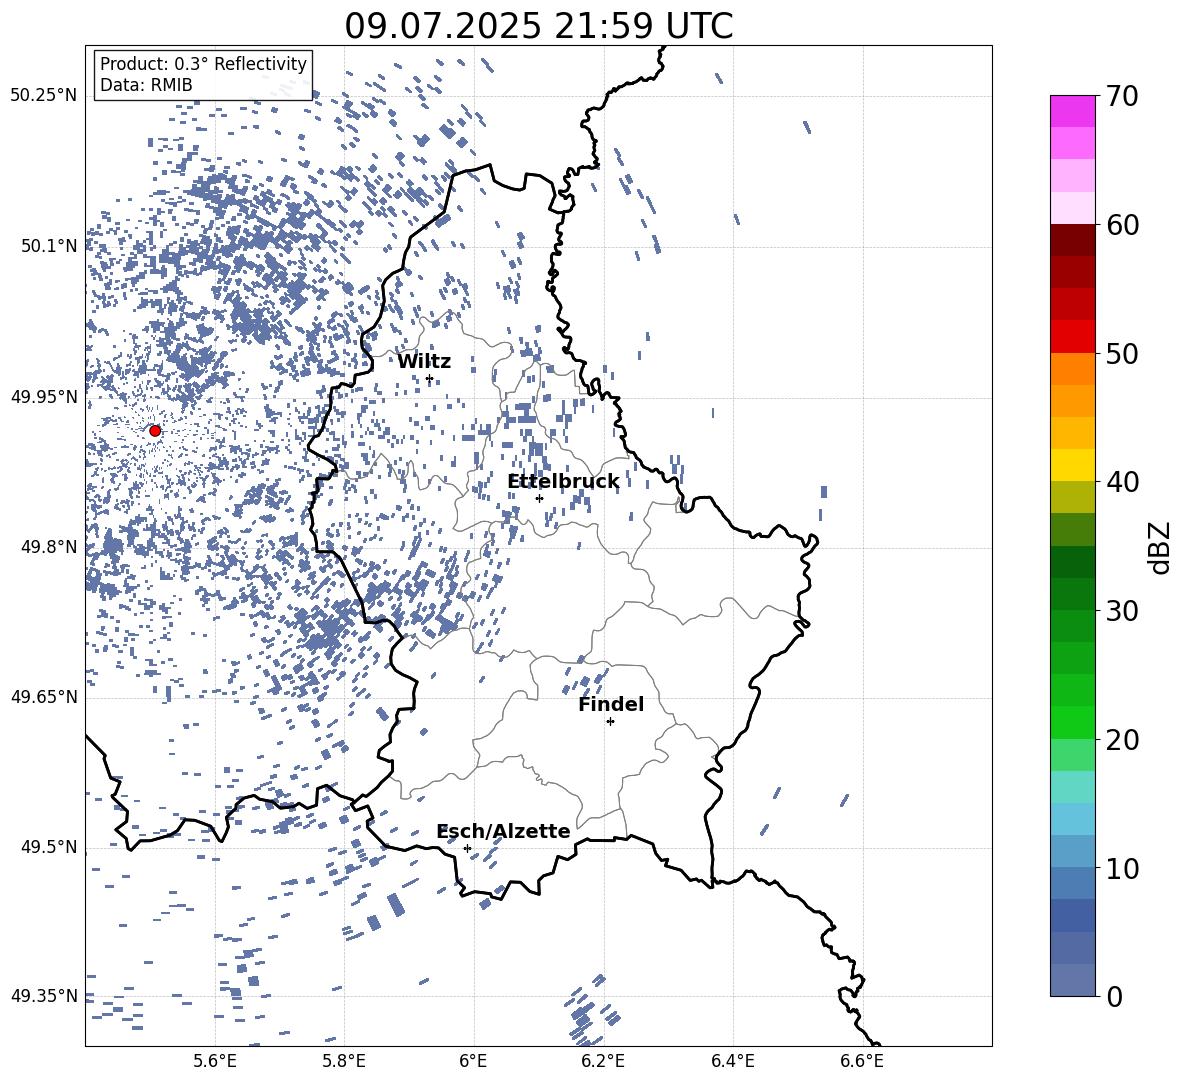Click the 49.35°N latitude label
The height and width of the screenshot is (1081, 1184).
[x=44, y=996]
